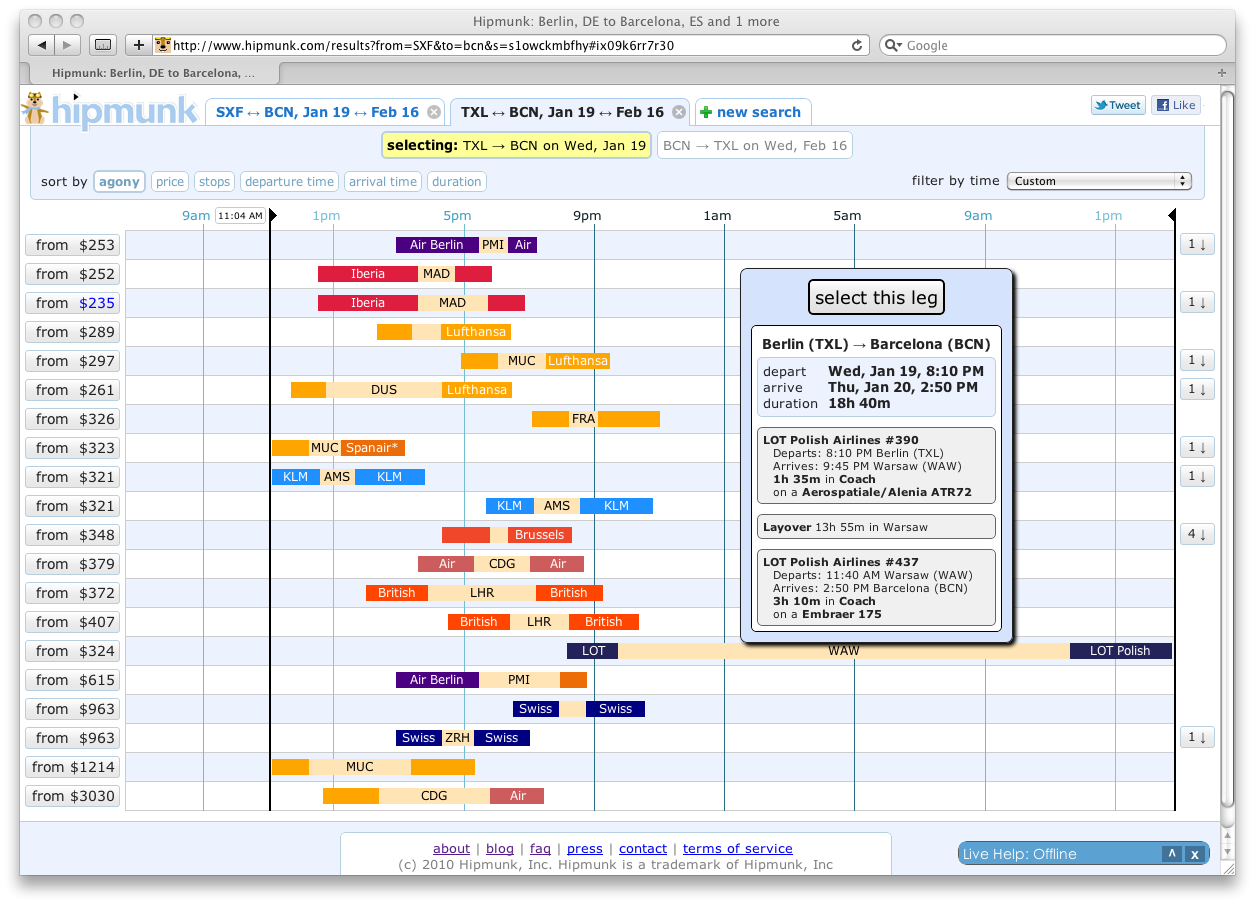Switch to BCN → TXL return leg tab
This screenshot has height=905, width=1255.
[x=754, y=145]
